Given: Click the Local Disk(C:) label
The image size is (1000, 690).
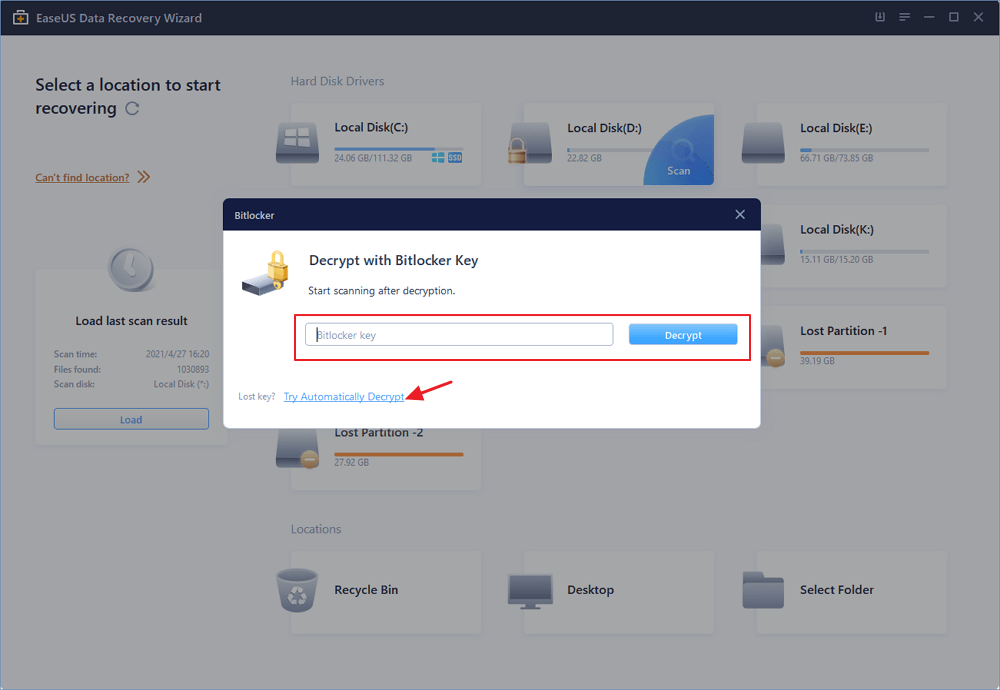Looking at the screenshot, I should click(x=371, y=127).
